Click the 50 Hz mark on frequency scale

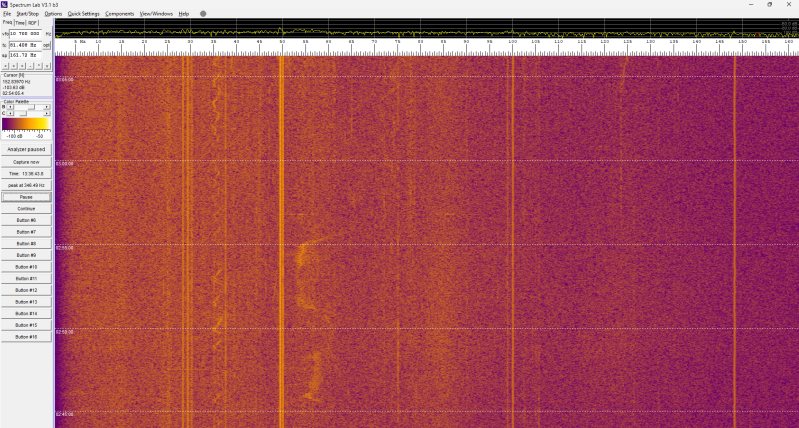pyautogui.click(x=282, y=42)
